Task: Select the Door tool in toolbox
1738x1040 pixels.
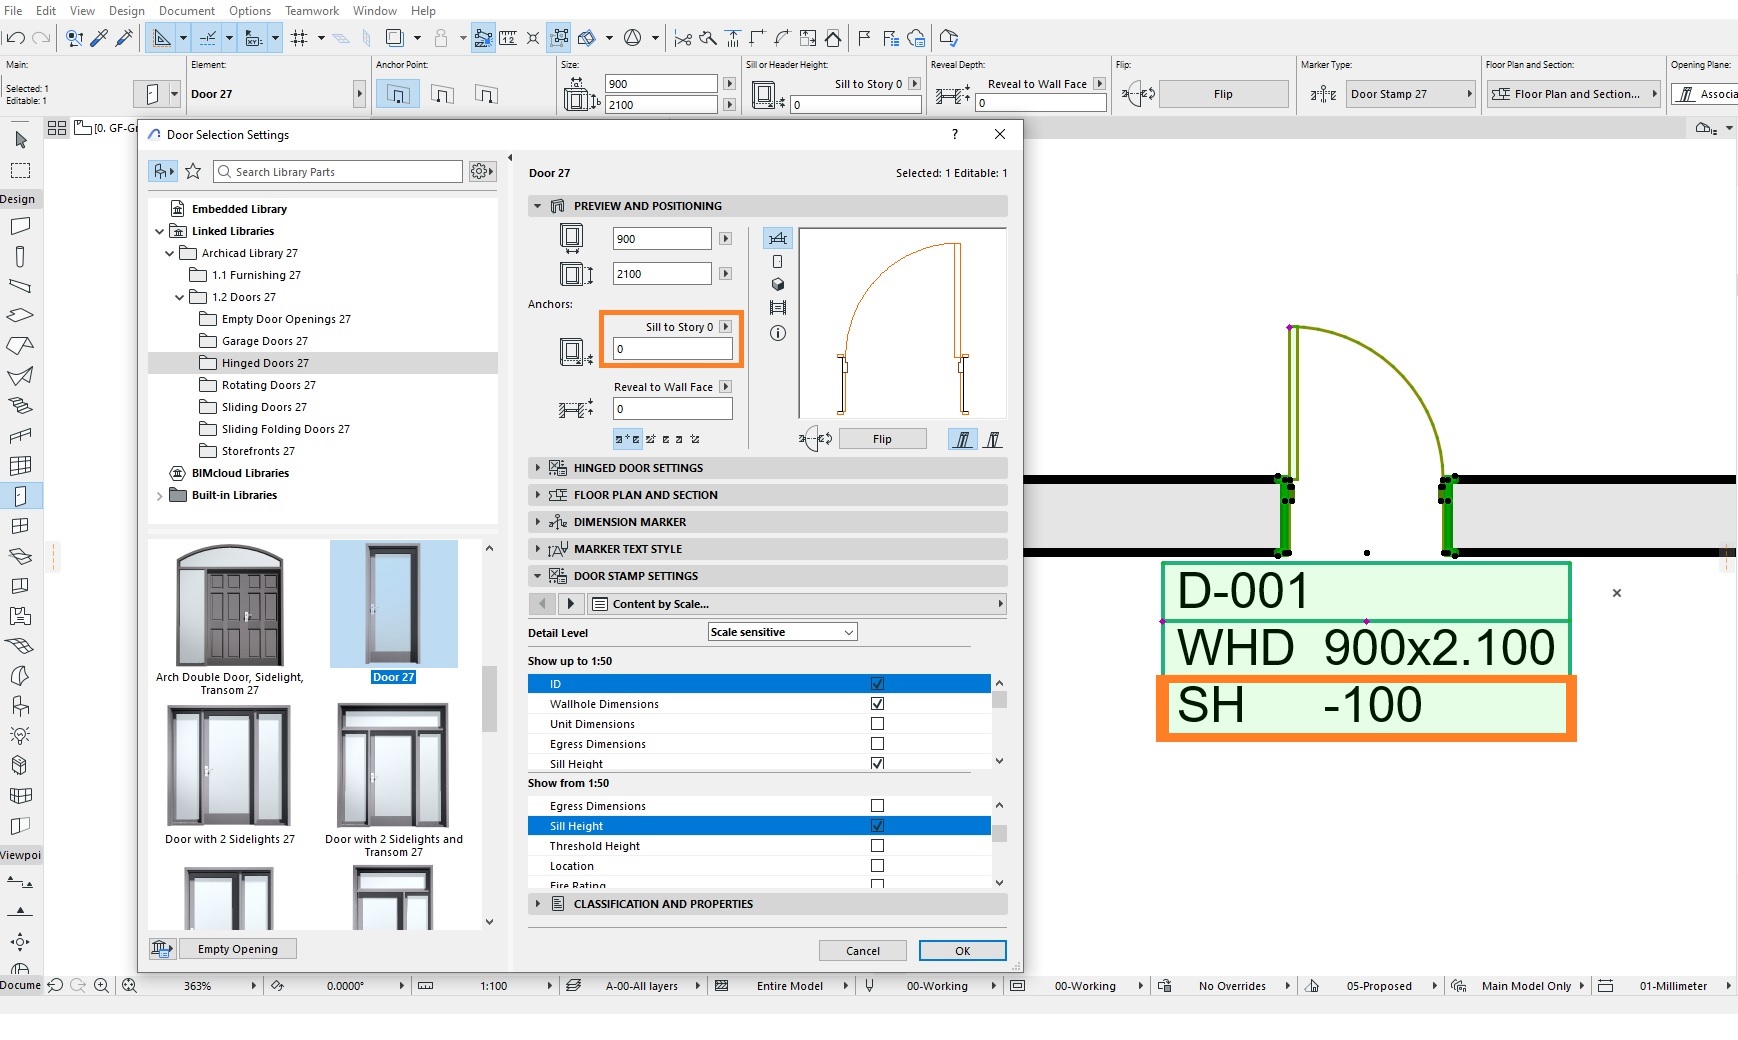Action: click(20, 495)
